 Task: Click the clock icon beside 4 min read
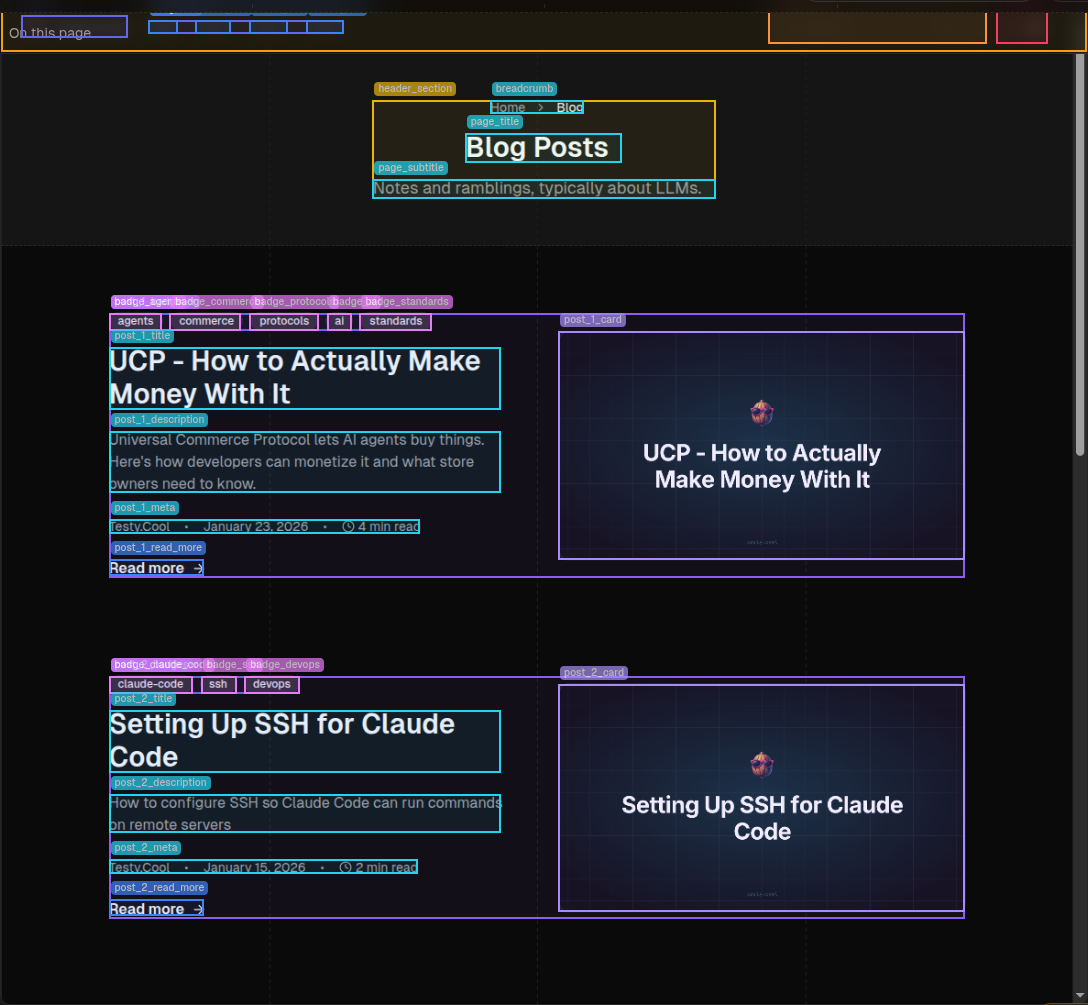(x=348, y=527)
